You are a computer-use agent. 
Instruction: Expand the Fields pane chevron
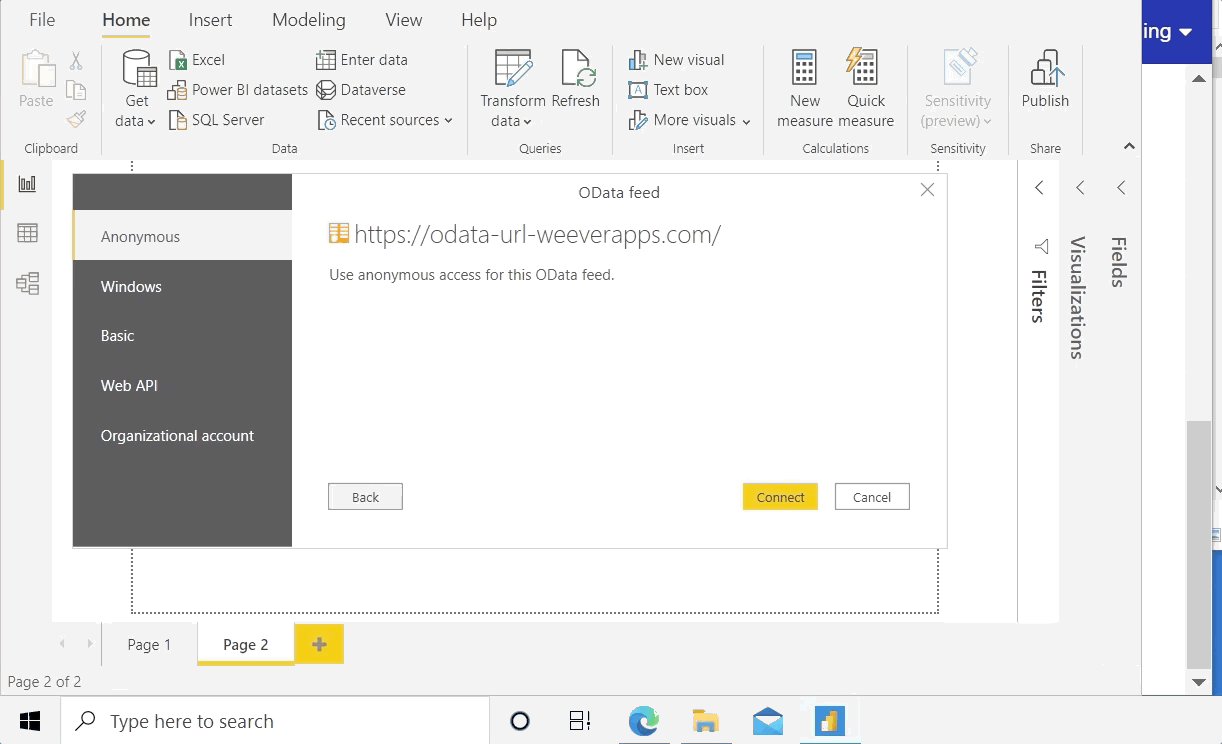click(1121, 187)
